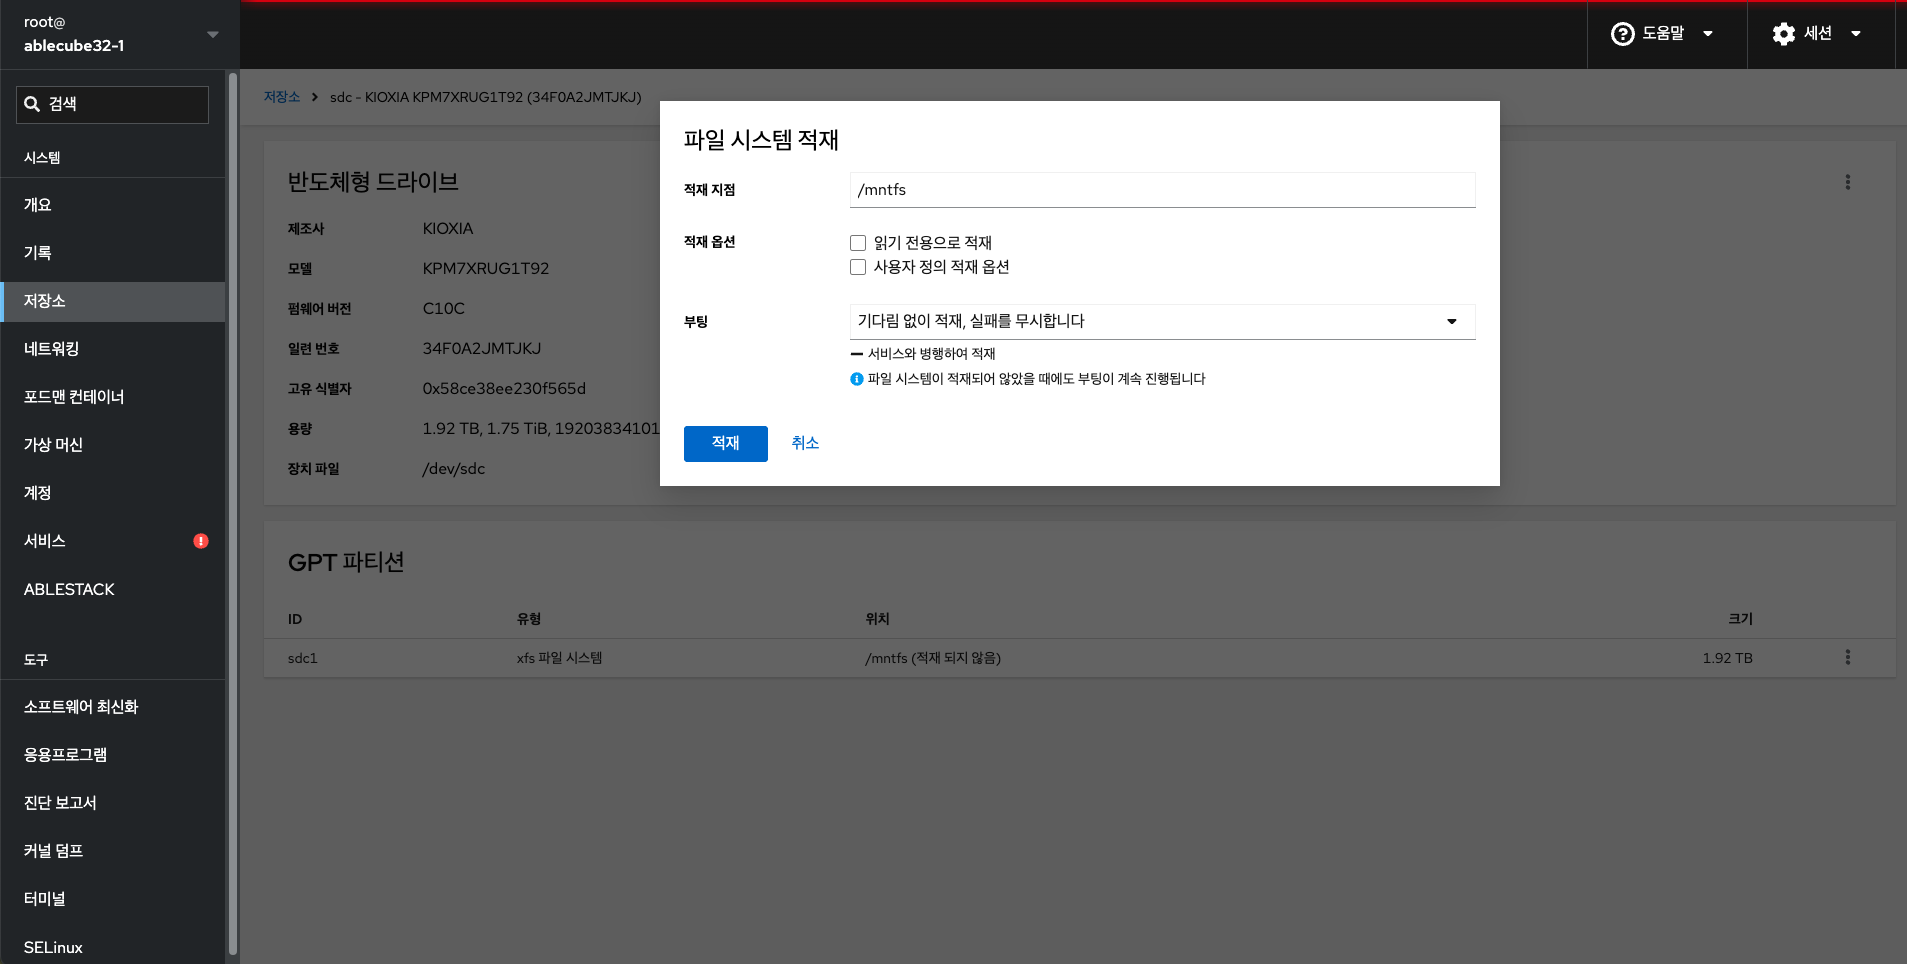1907x964 pixels.
Task: Click the red alert icon beside 서비스
Action: point(201,541)
